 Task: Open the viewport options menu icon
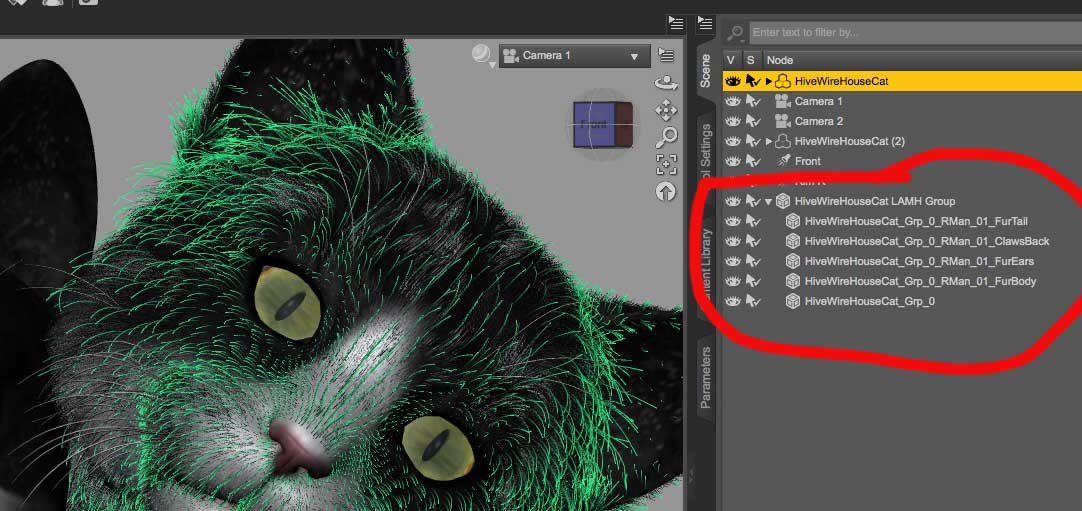[x=667, y=56]
